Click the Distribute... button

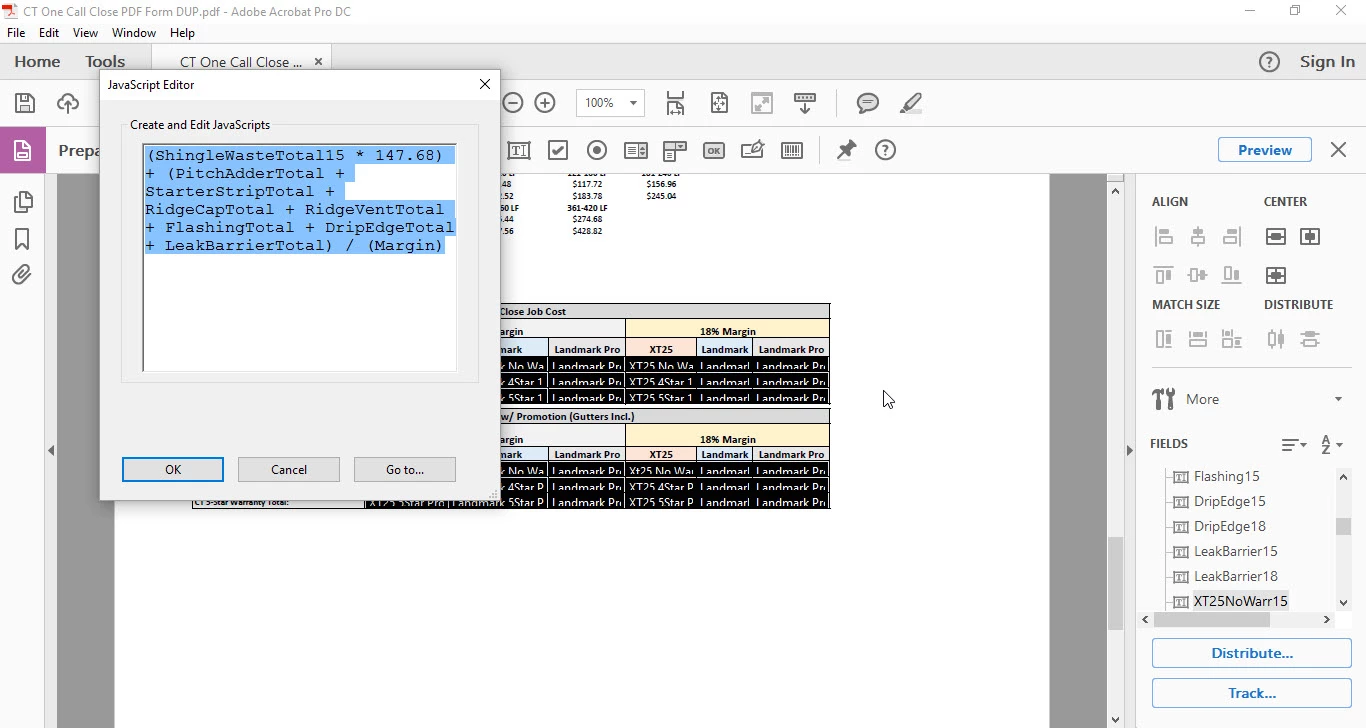(x=1252, y=653)
